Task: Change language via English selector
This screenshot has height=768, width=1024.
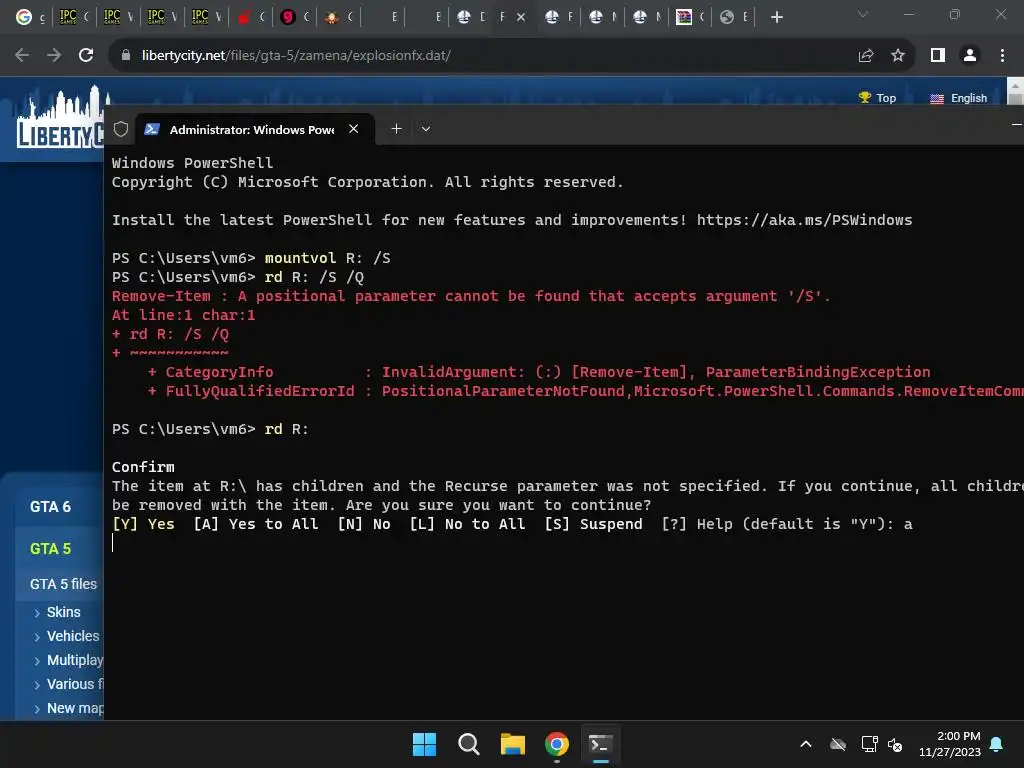Action: coord(958,98)
